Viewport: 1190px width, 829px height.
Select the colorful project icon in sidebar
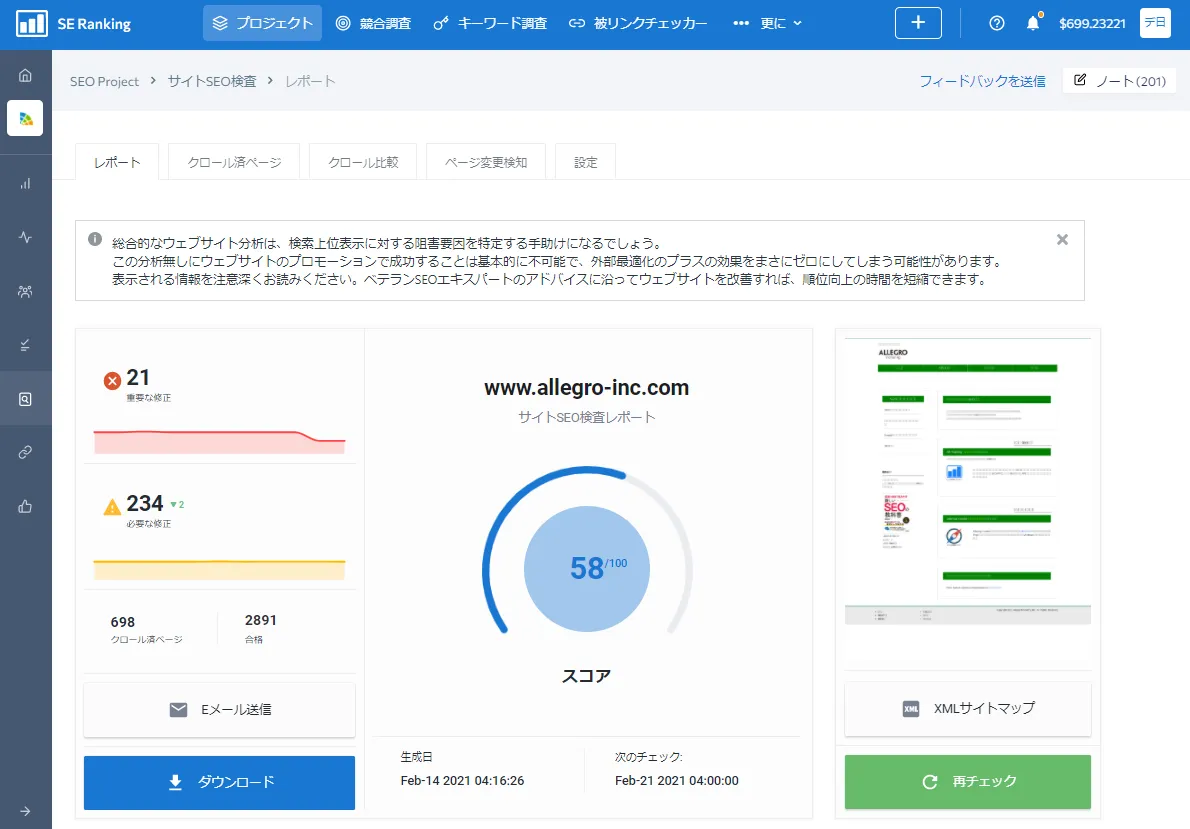click(x=25, y=118)
